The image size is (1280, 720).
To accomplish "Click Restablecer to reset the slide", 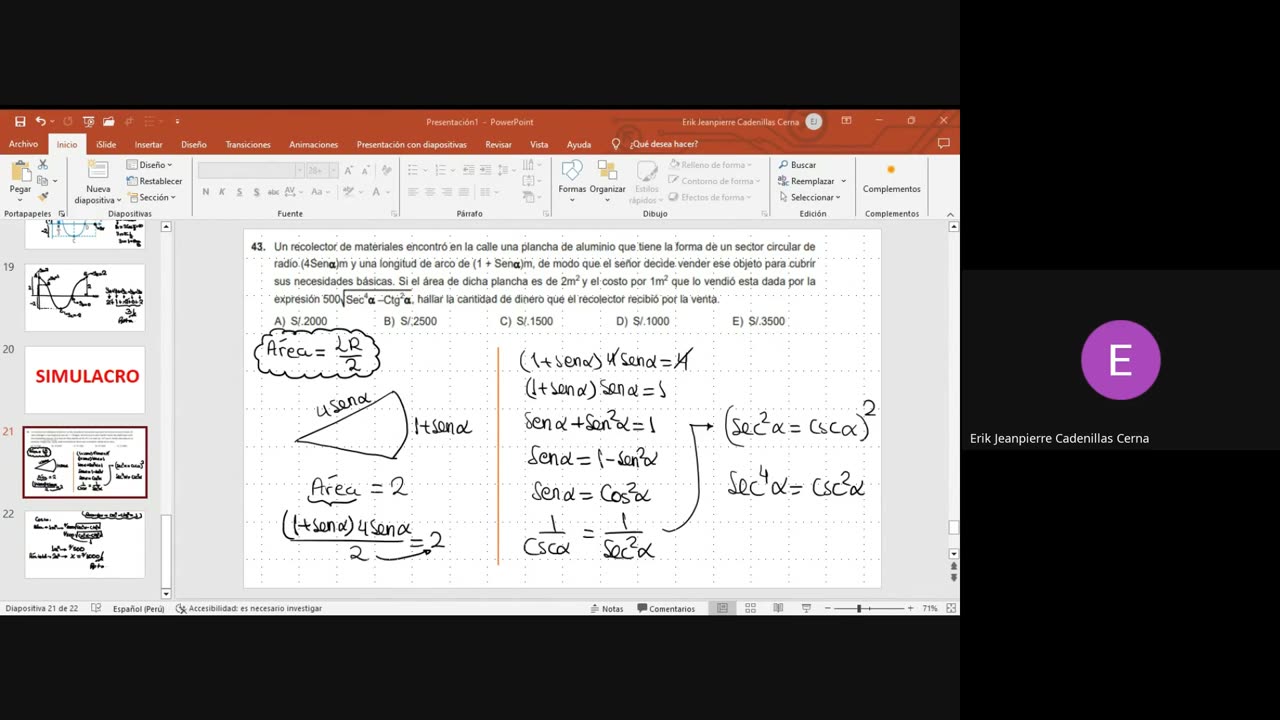I will tap(154, 181).
